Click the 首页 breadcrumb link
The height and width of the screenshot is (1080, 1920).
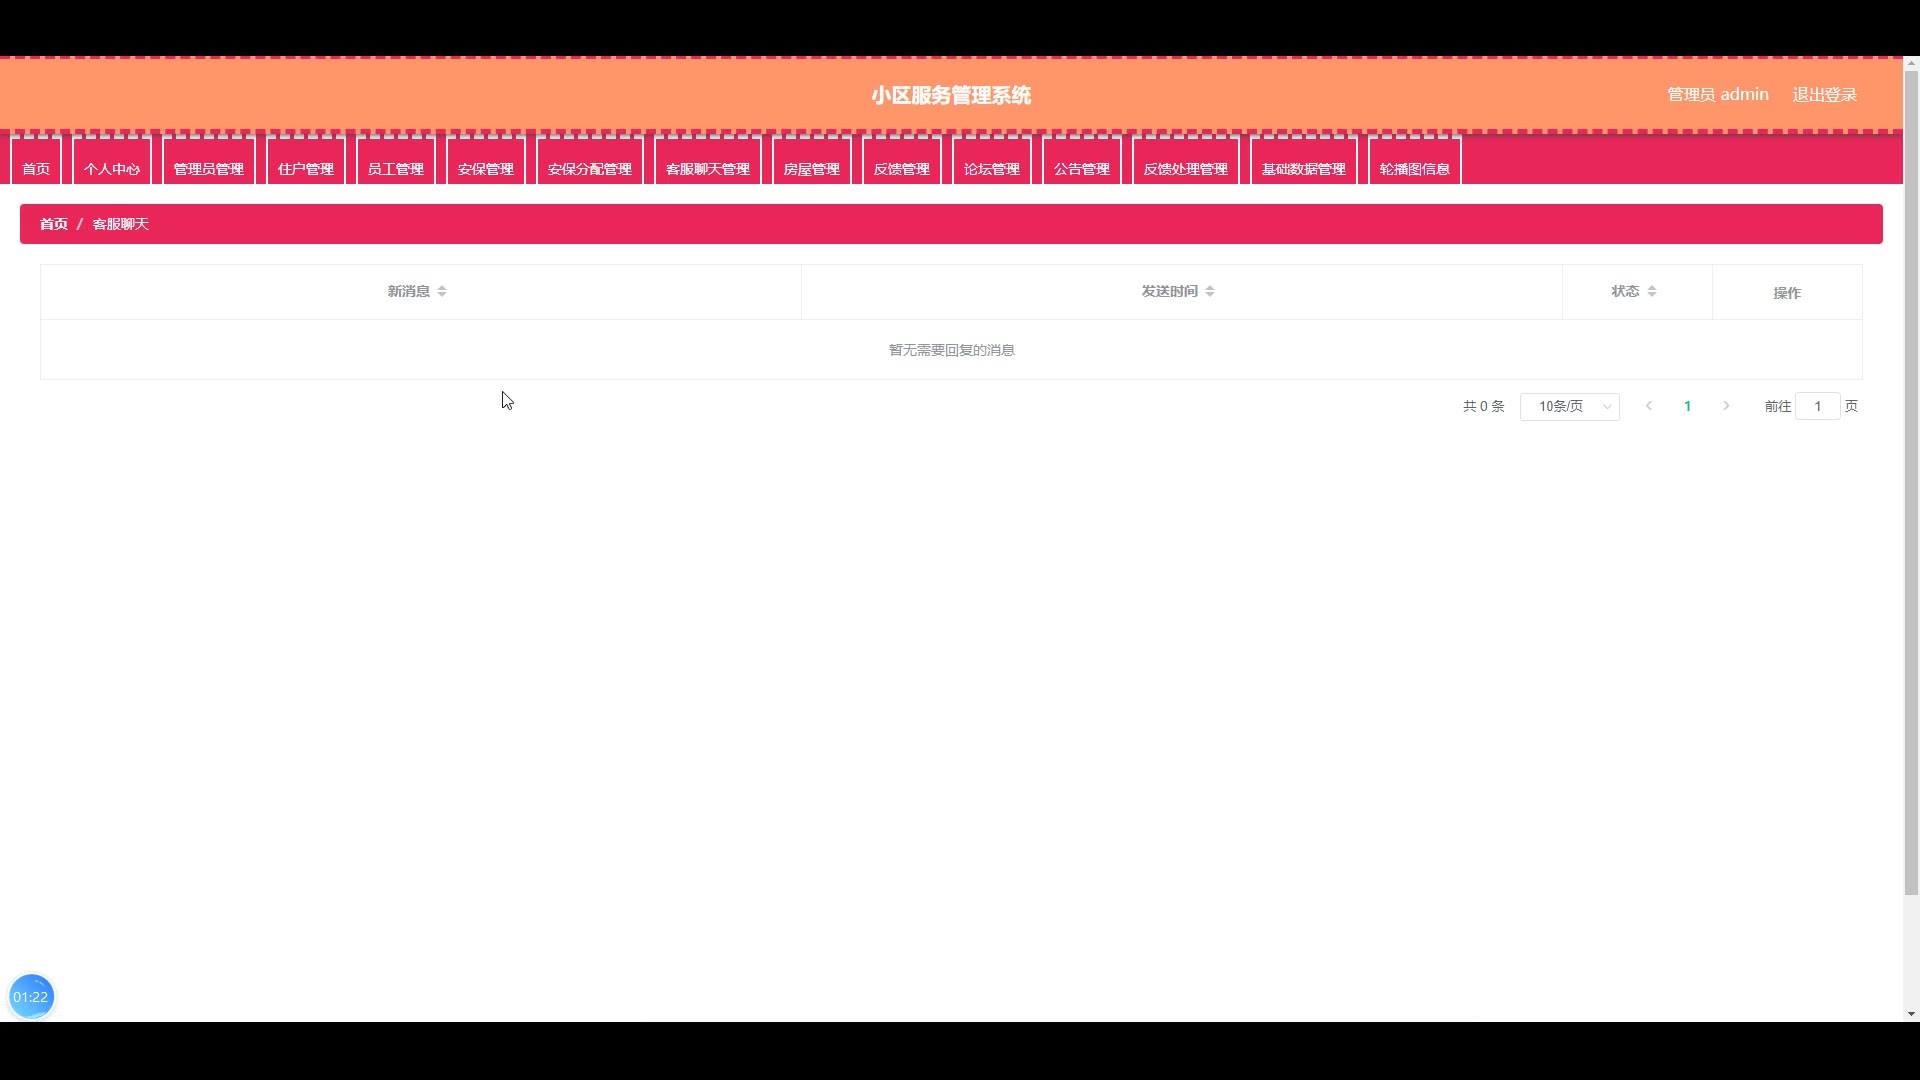click(54, 224)
